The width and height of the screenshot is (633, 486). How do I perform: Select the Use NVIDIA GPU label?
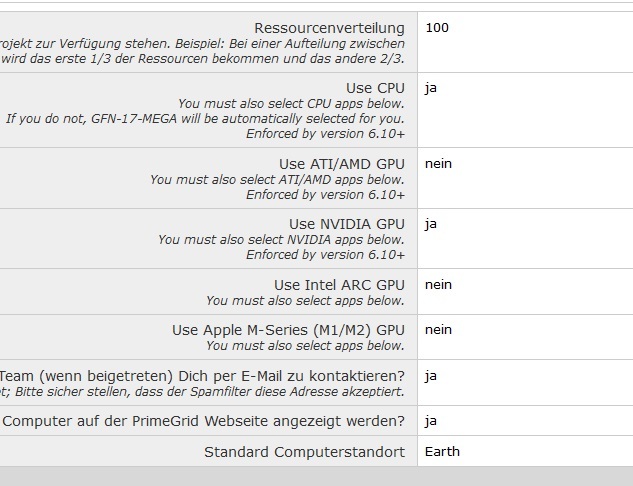(x=347, y=224)
